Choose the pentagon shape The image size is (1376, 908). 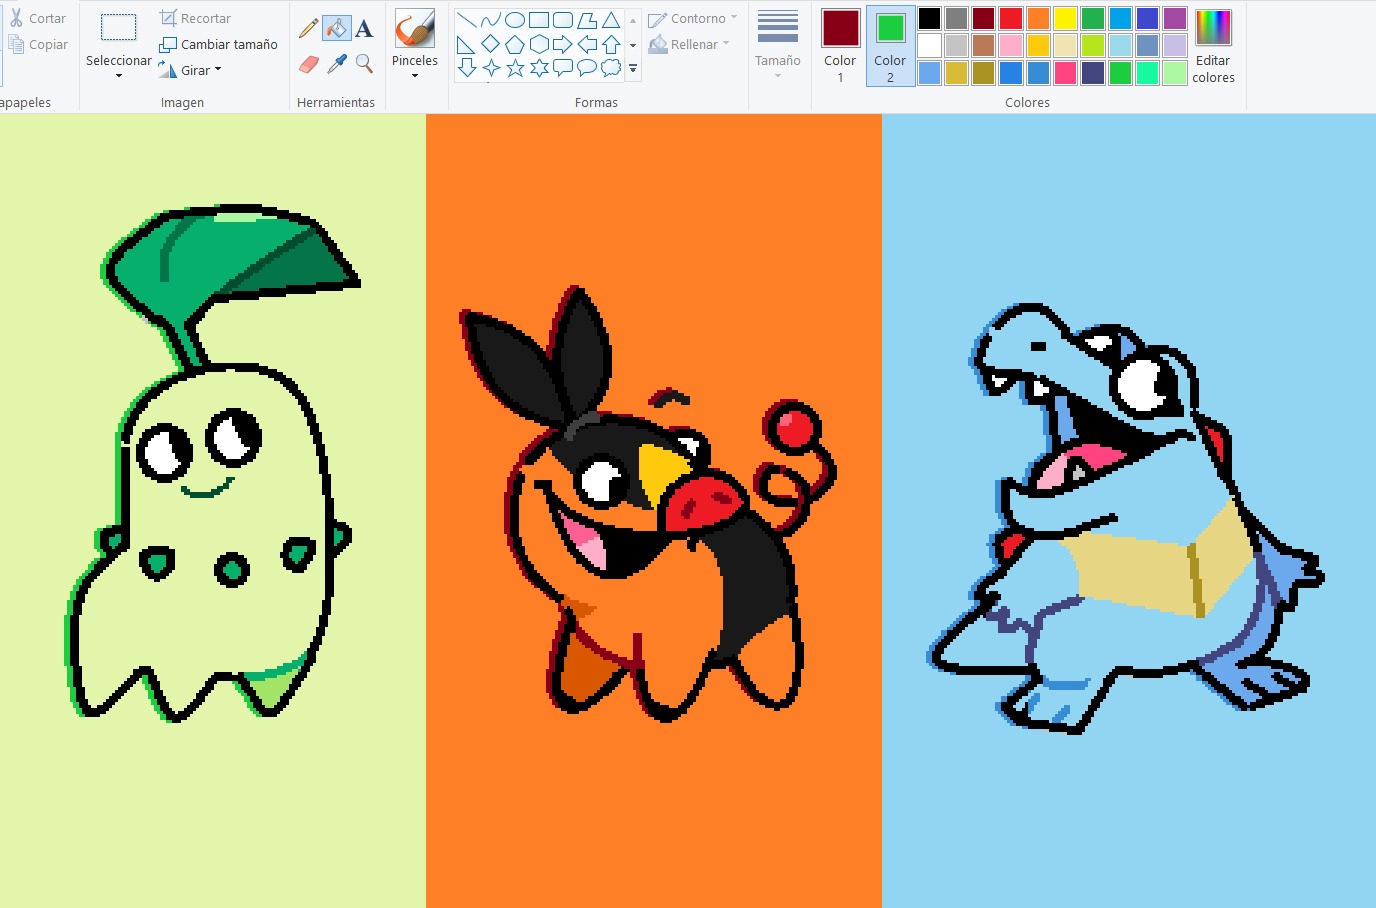(x=515, y=44)
